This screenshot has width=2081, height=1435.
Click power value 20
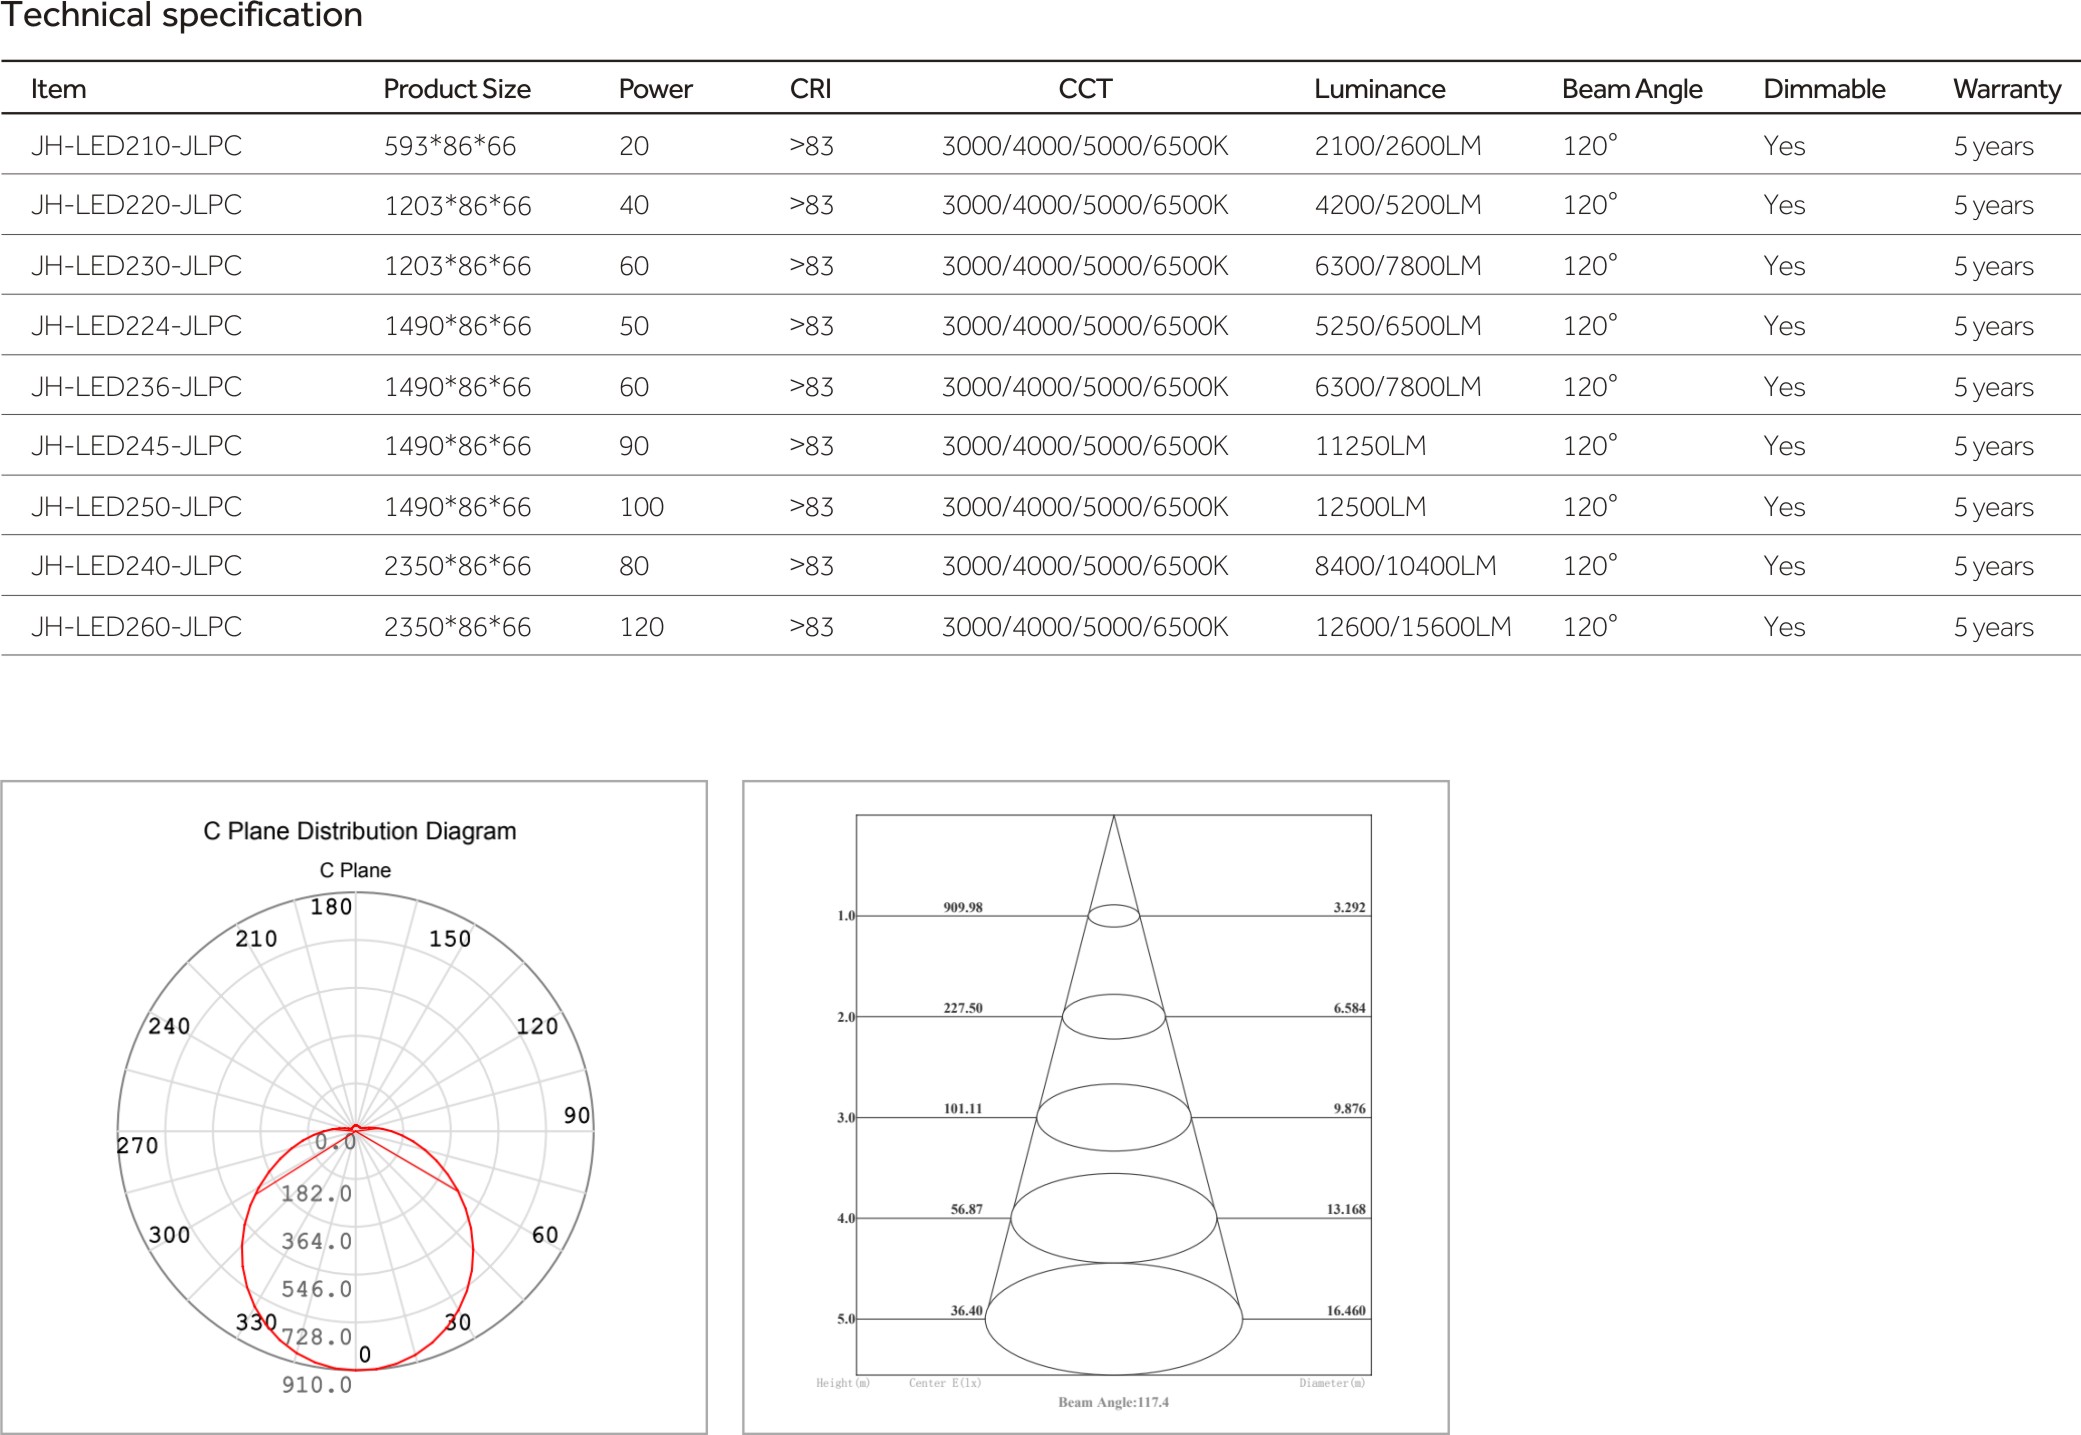click(x=634, y=146)
